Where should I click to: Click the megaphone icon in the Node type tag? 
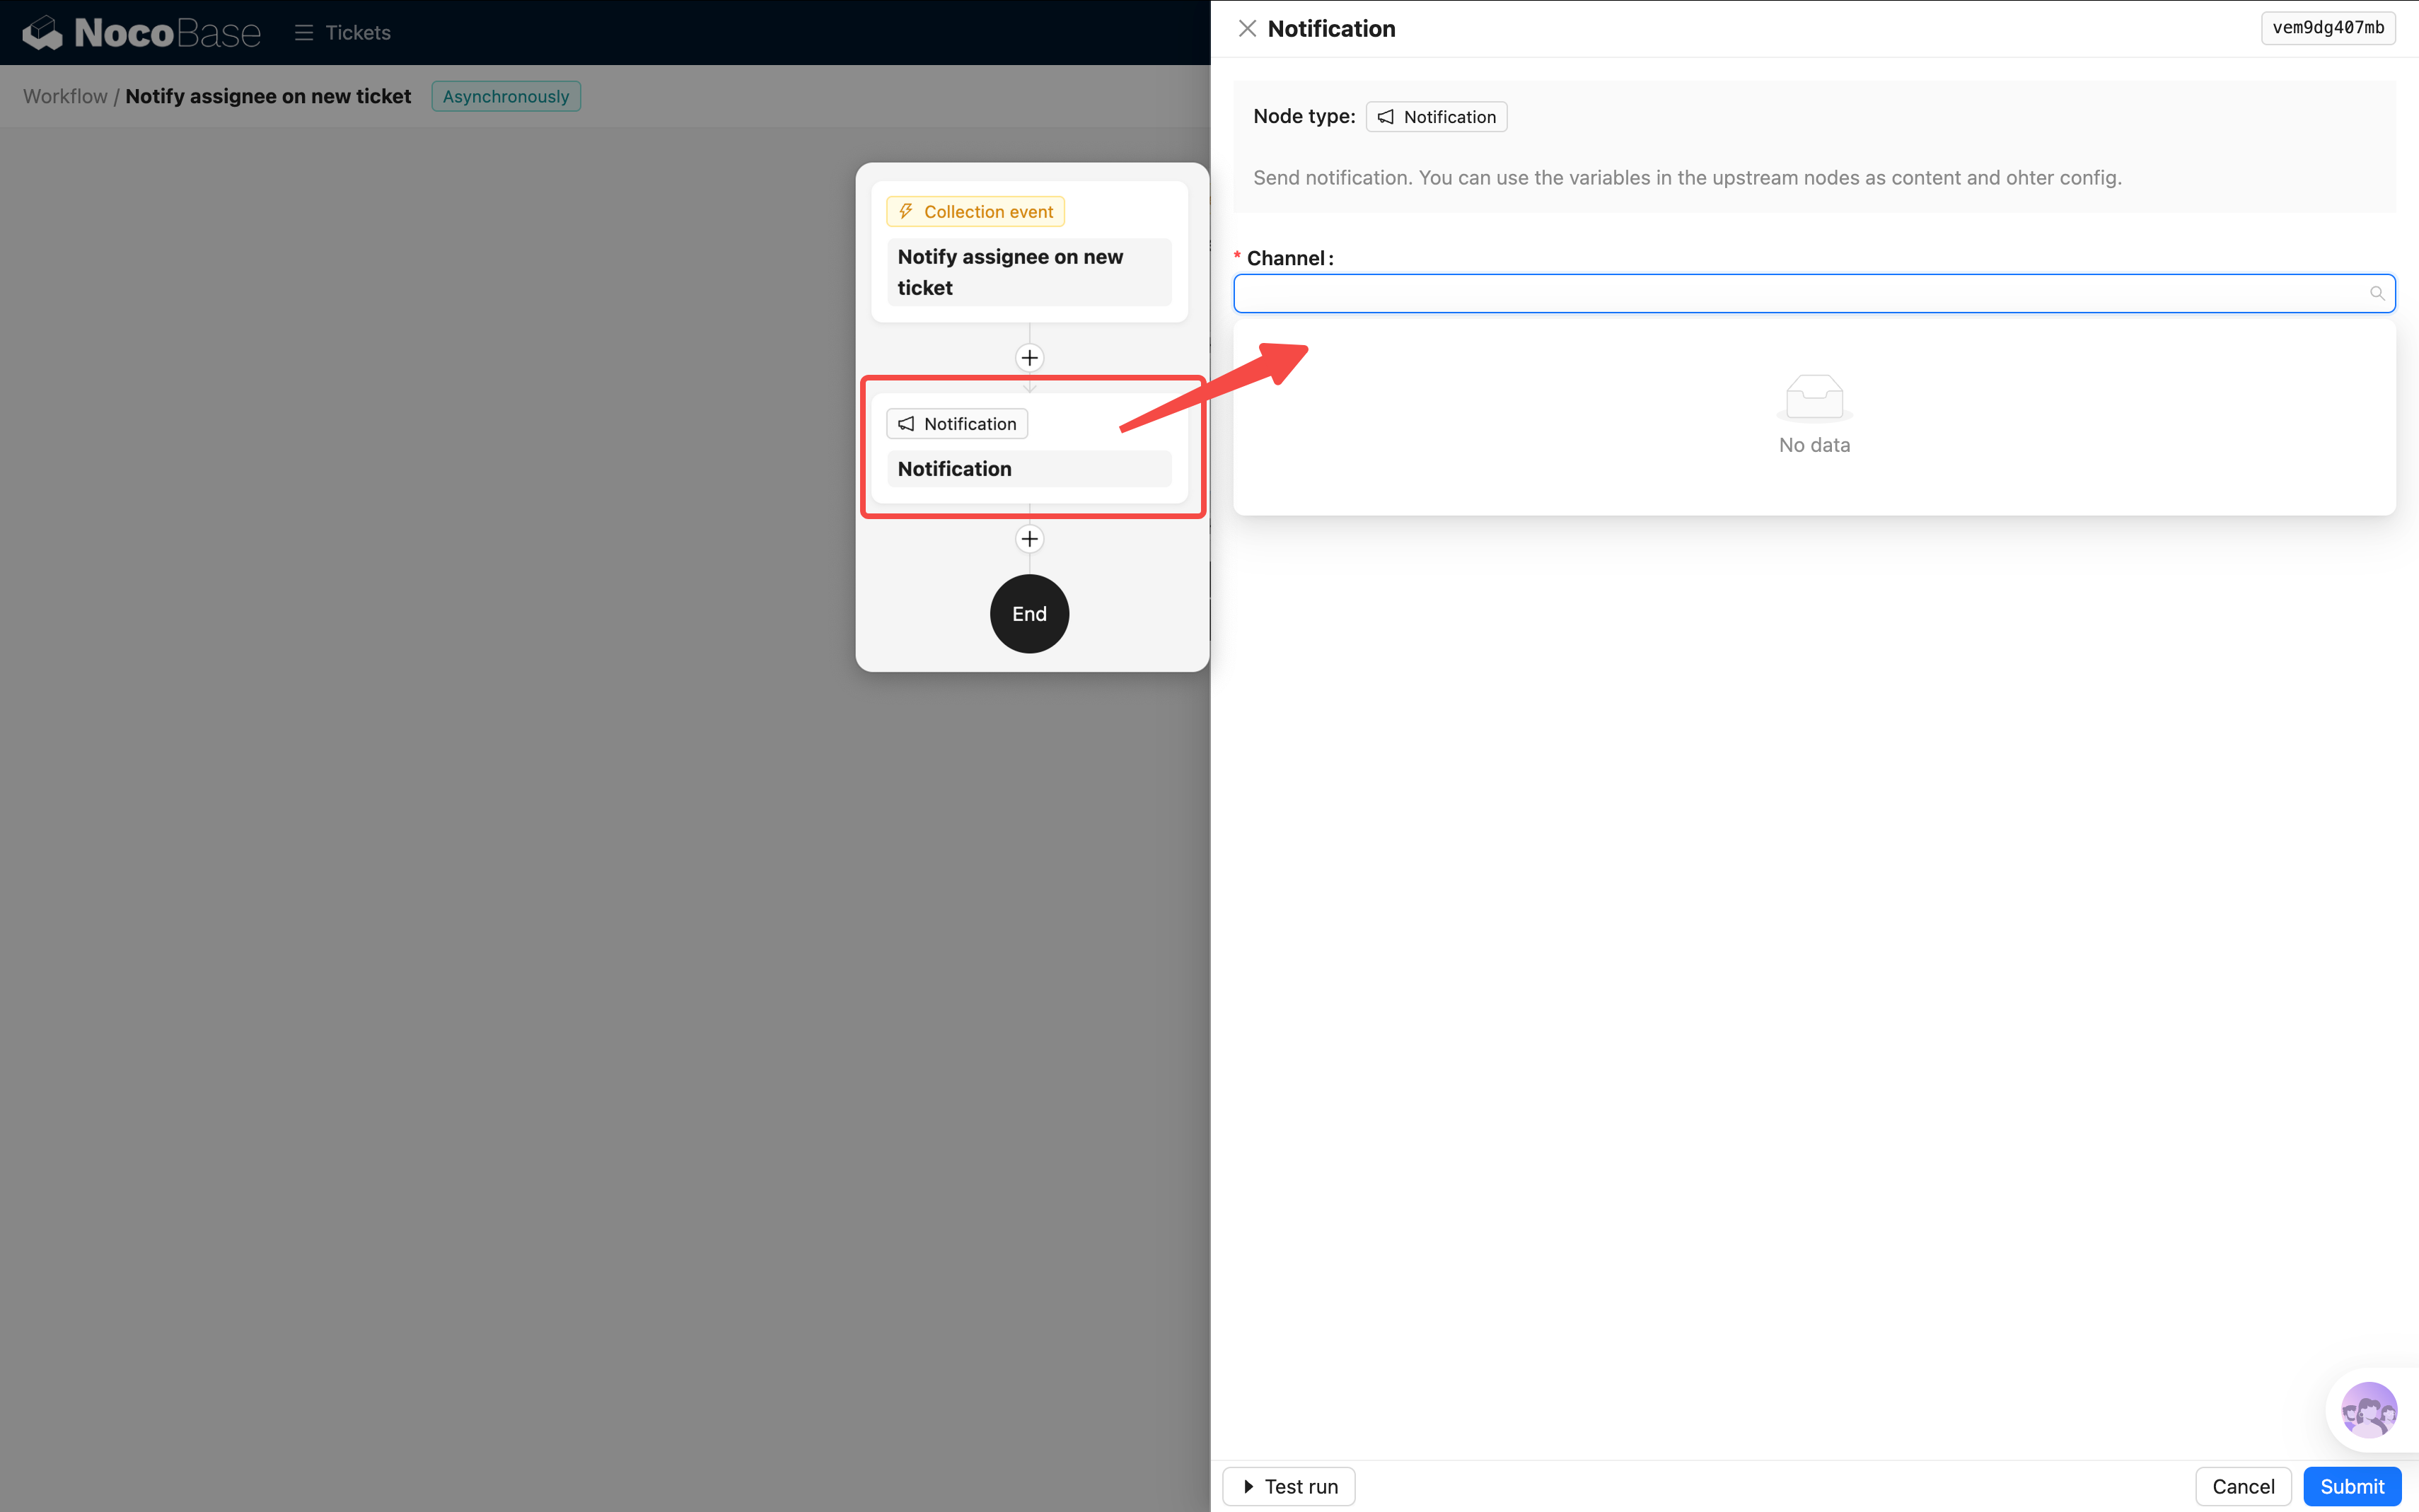[1385, 117]
